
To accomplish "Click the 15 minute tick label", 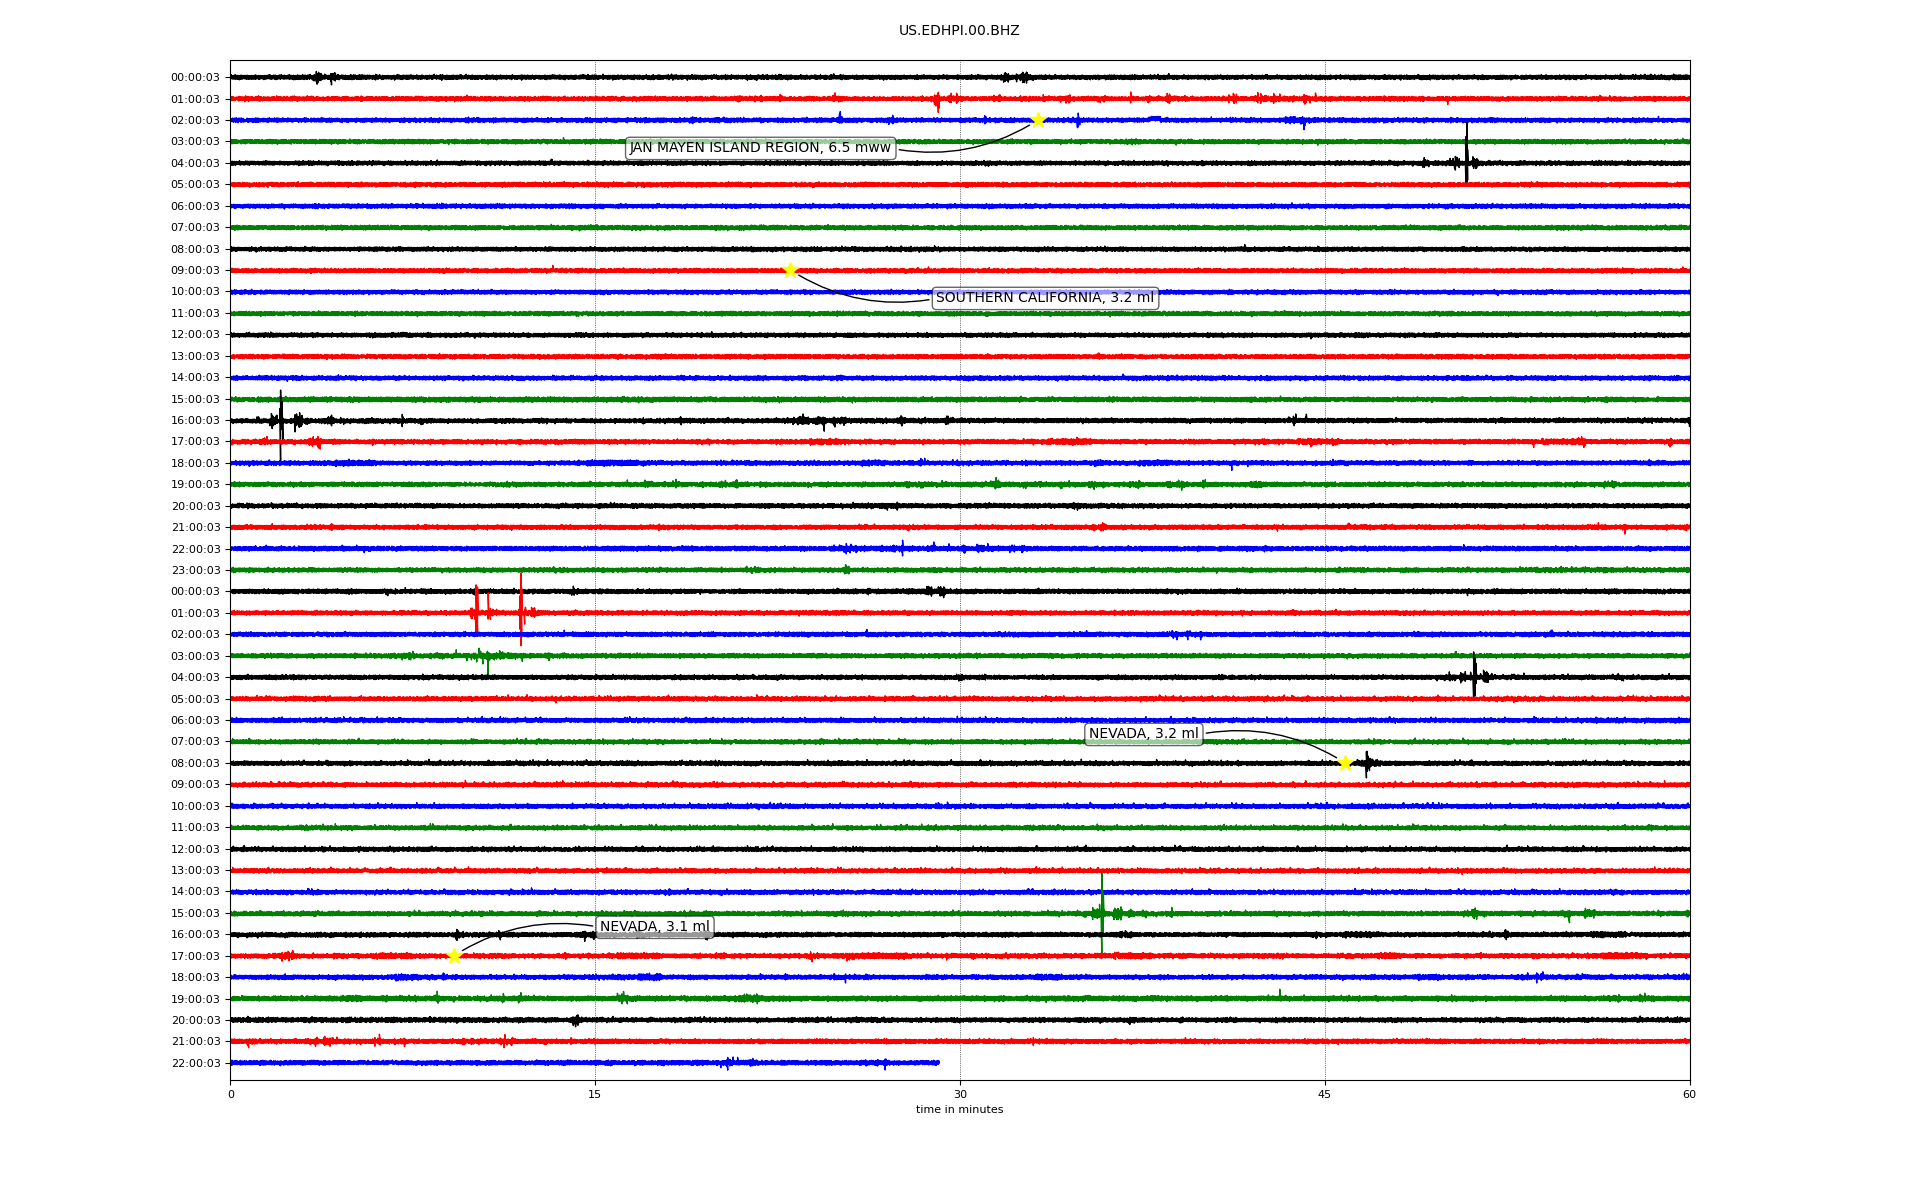I will pyautogui.click(x=595, y=1094).
